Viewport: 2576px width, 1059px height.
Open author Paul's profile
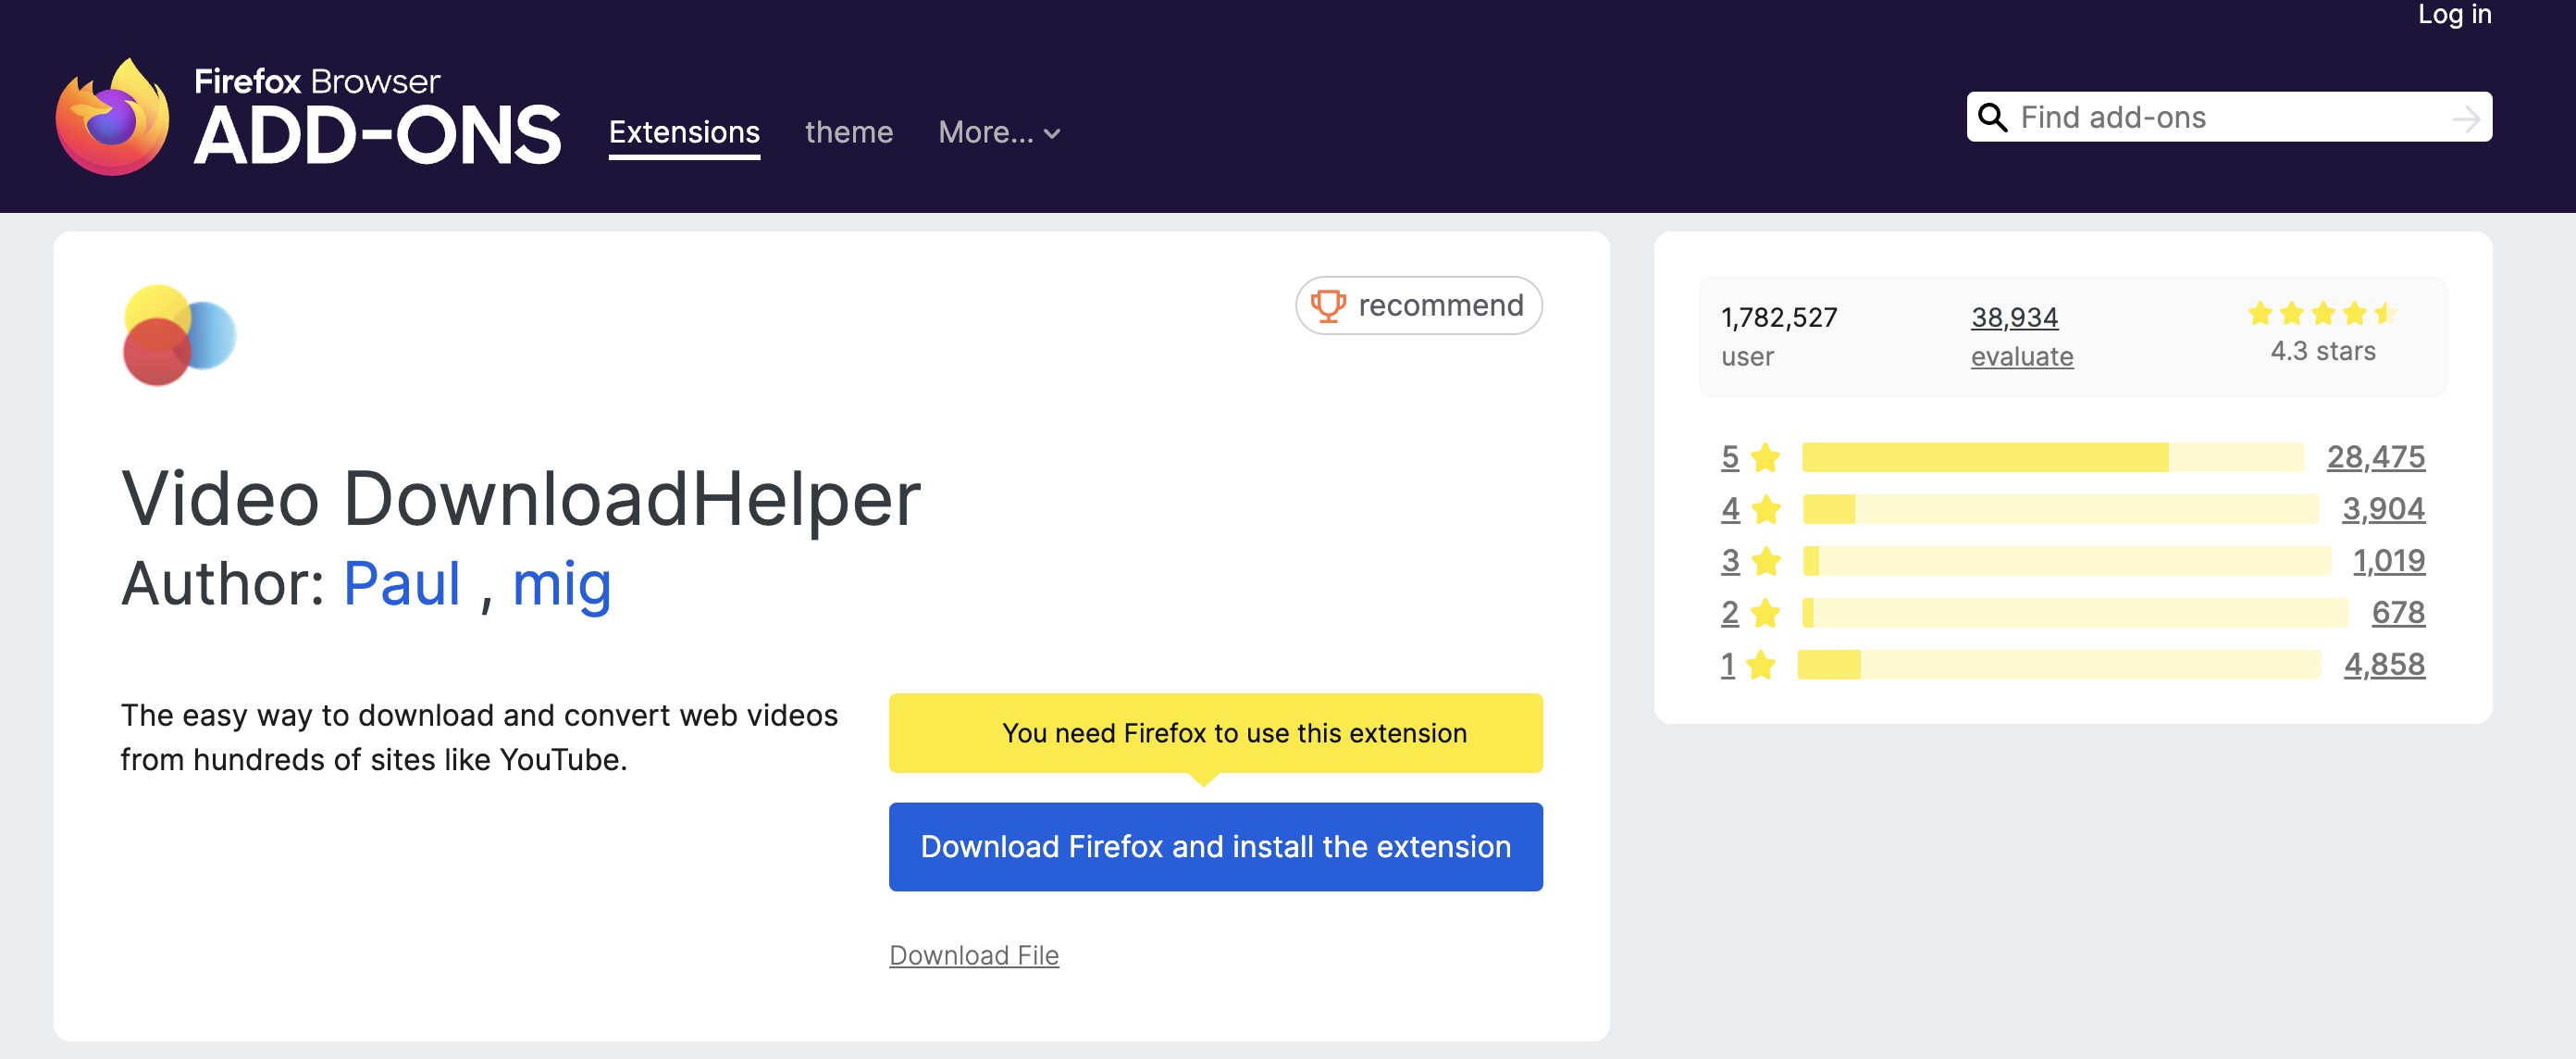402,583
